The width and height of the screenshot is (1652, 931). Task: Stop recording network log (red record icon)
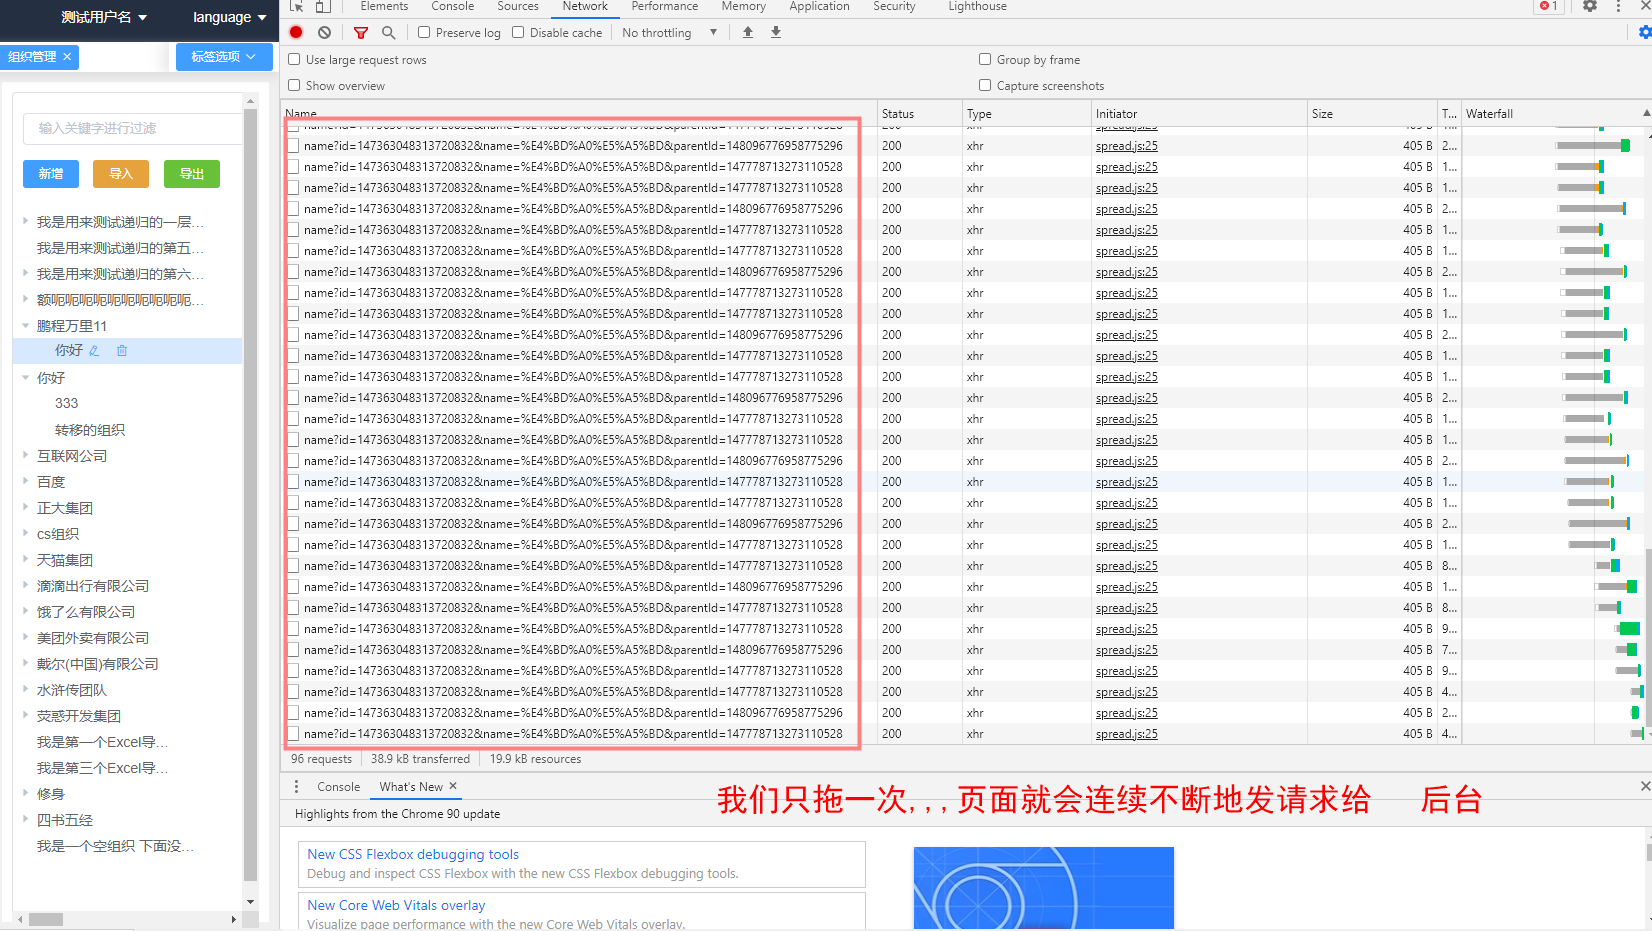click(x=295, y=32)
